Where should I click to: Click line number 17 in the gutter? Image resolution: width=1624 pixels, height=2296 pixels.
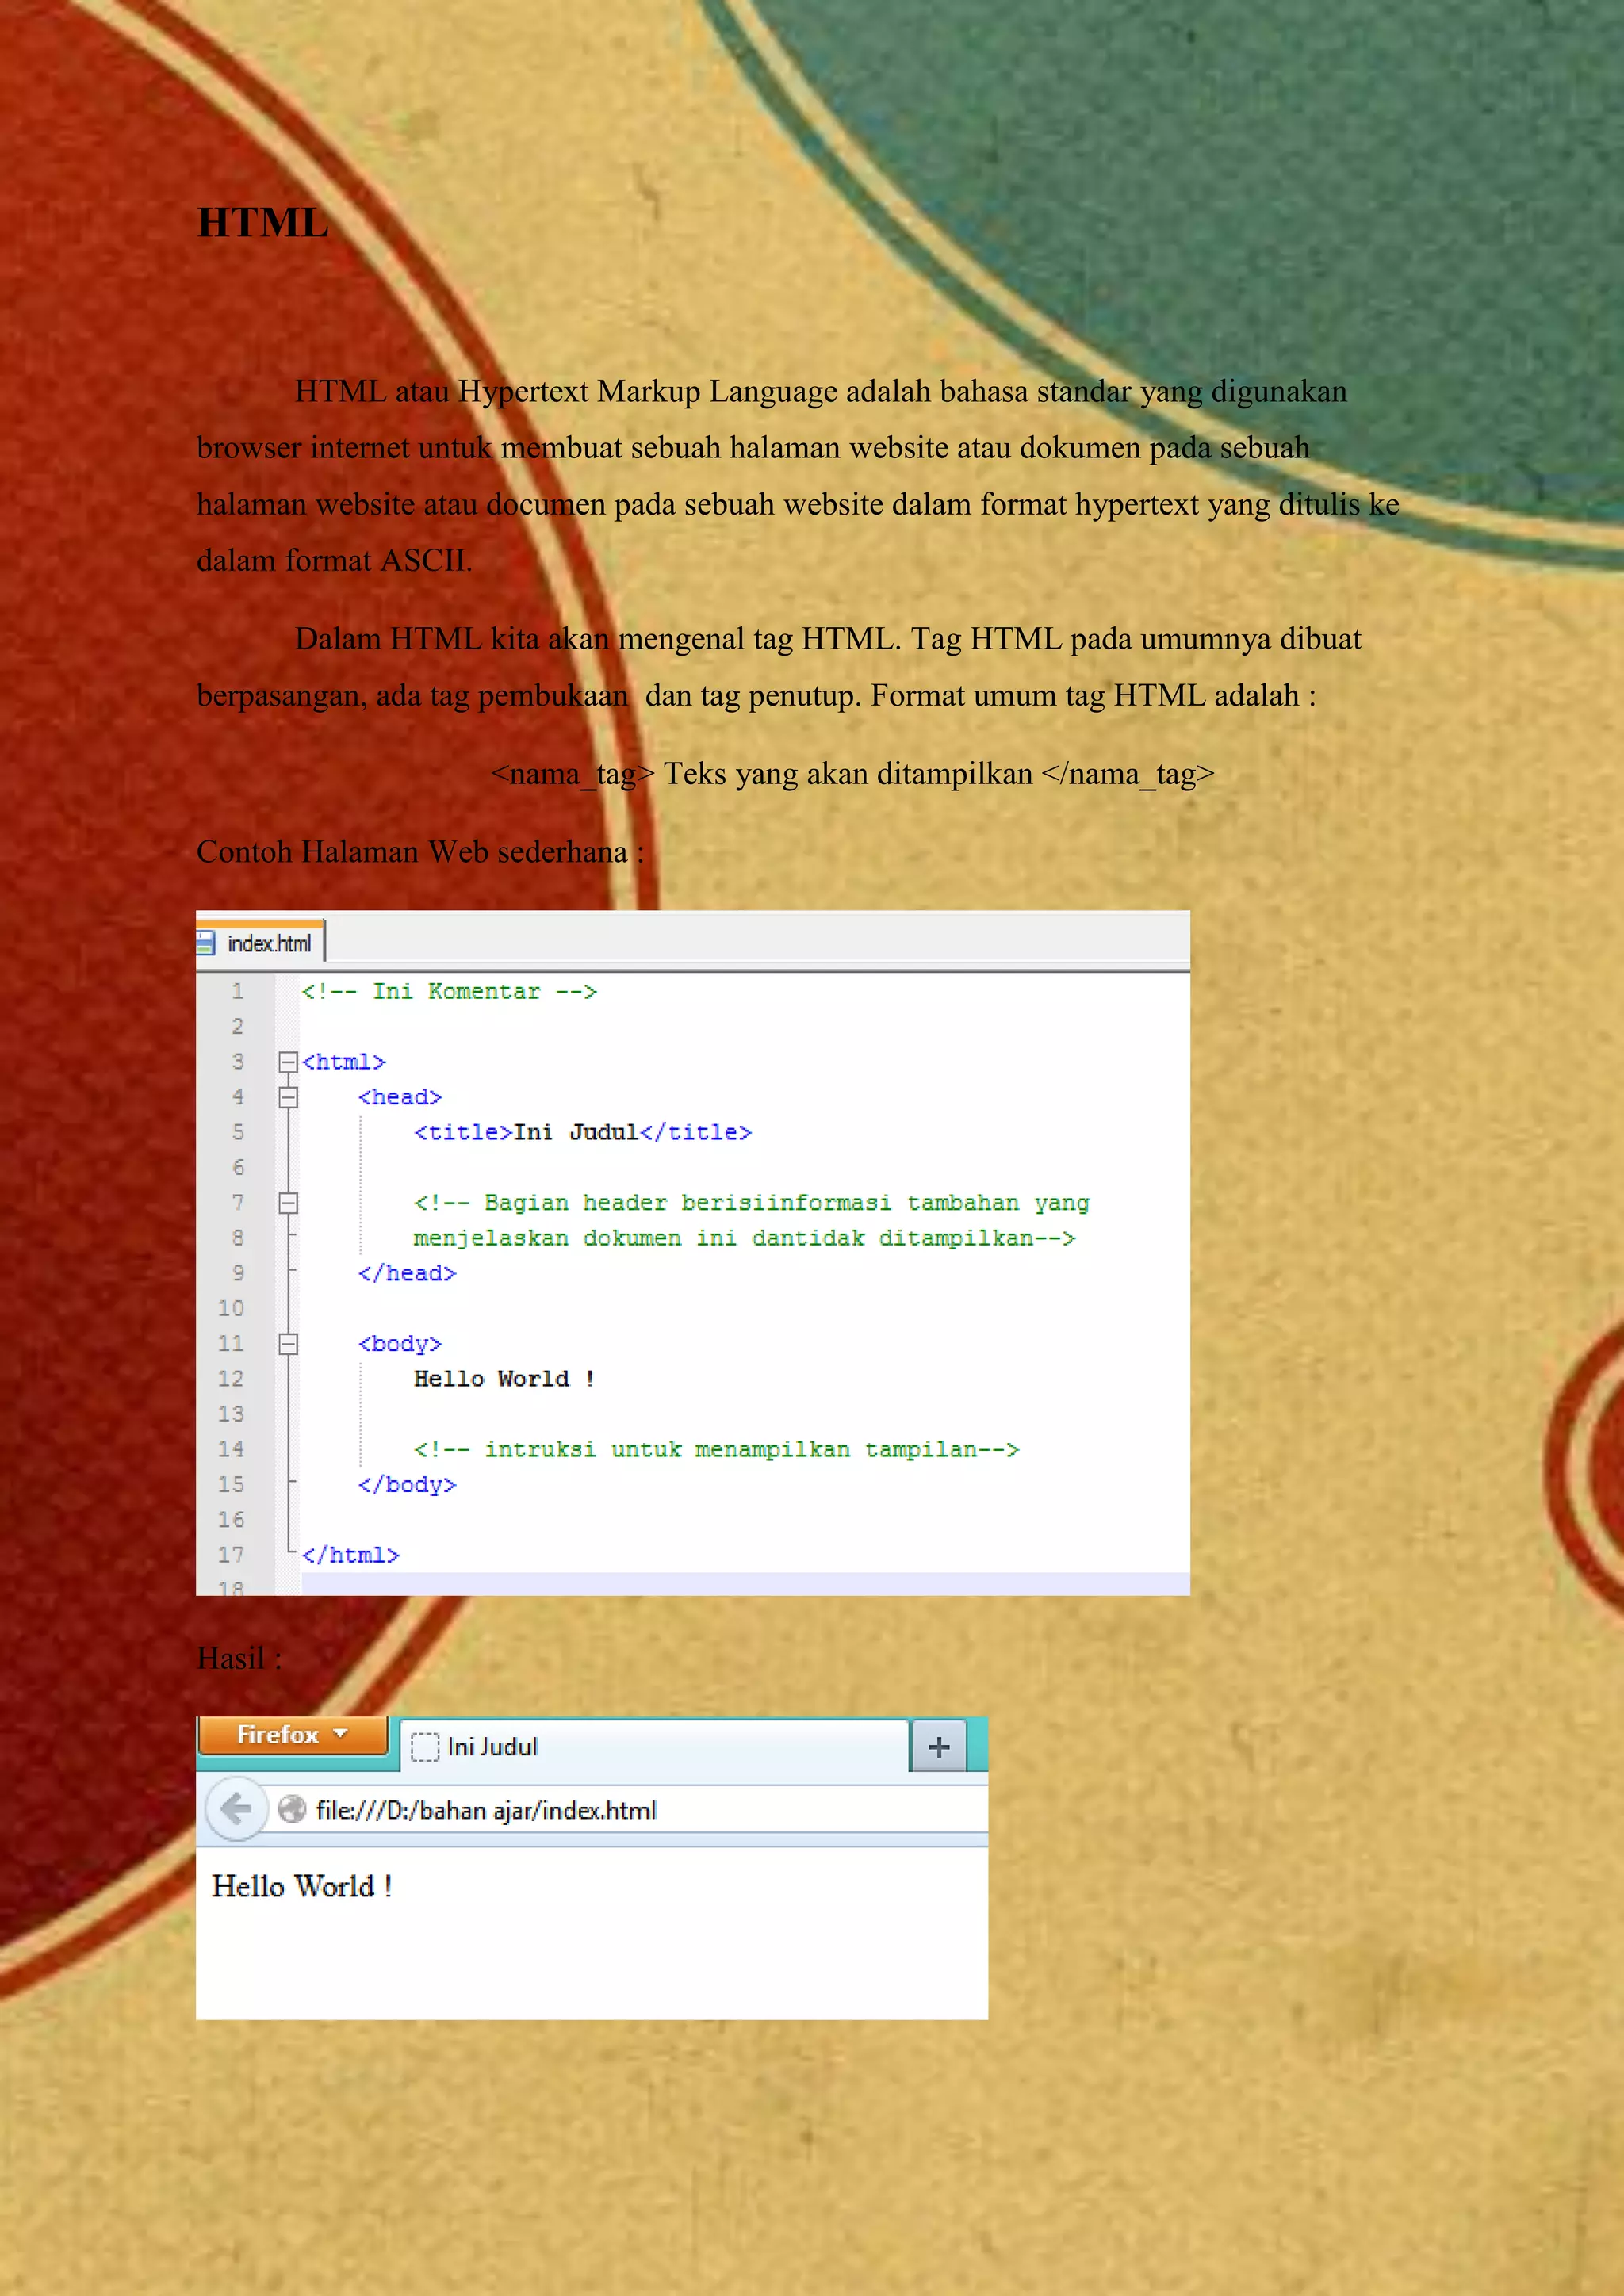231,1555
